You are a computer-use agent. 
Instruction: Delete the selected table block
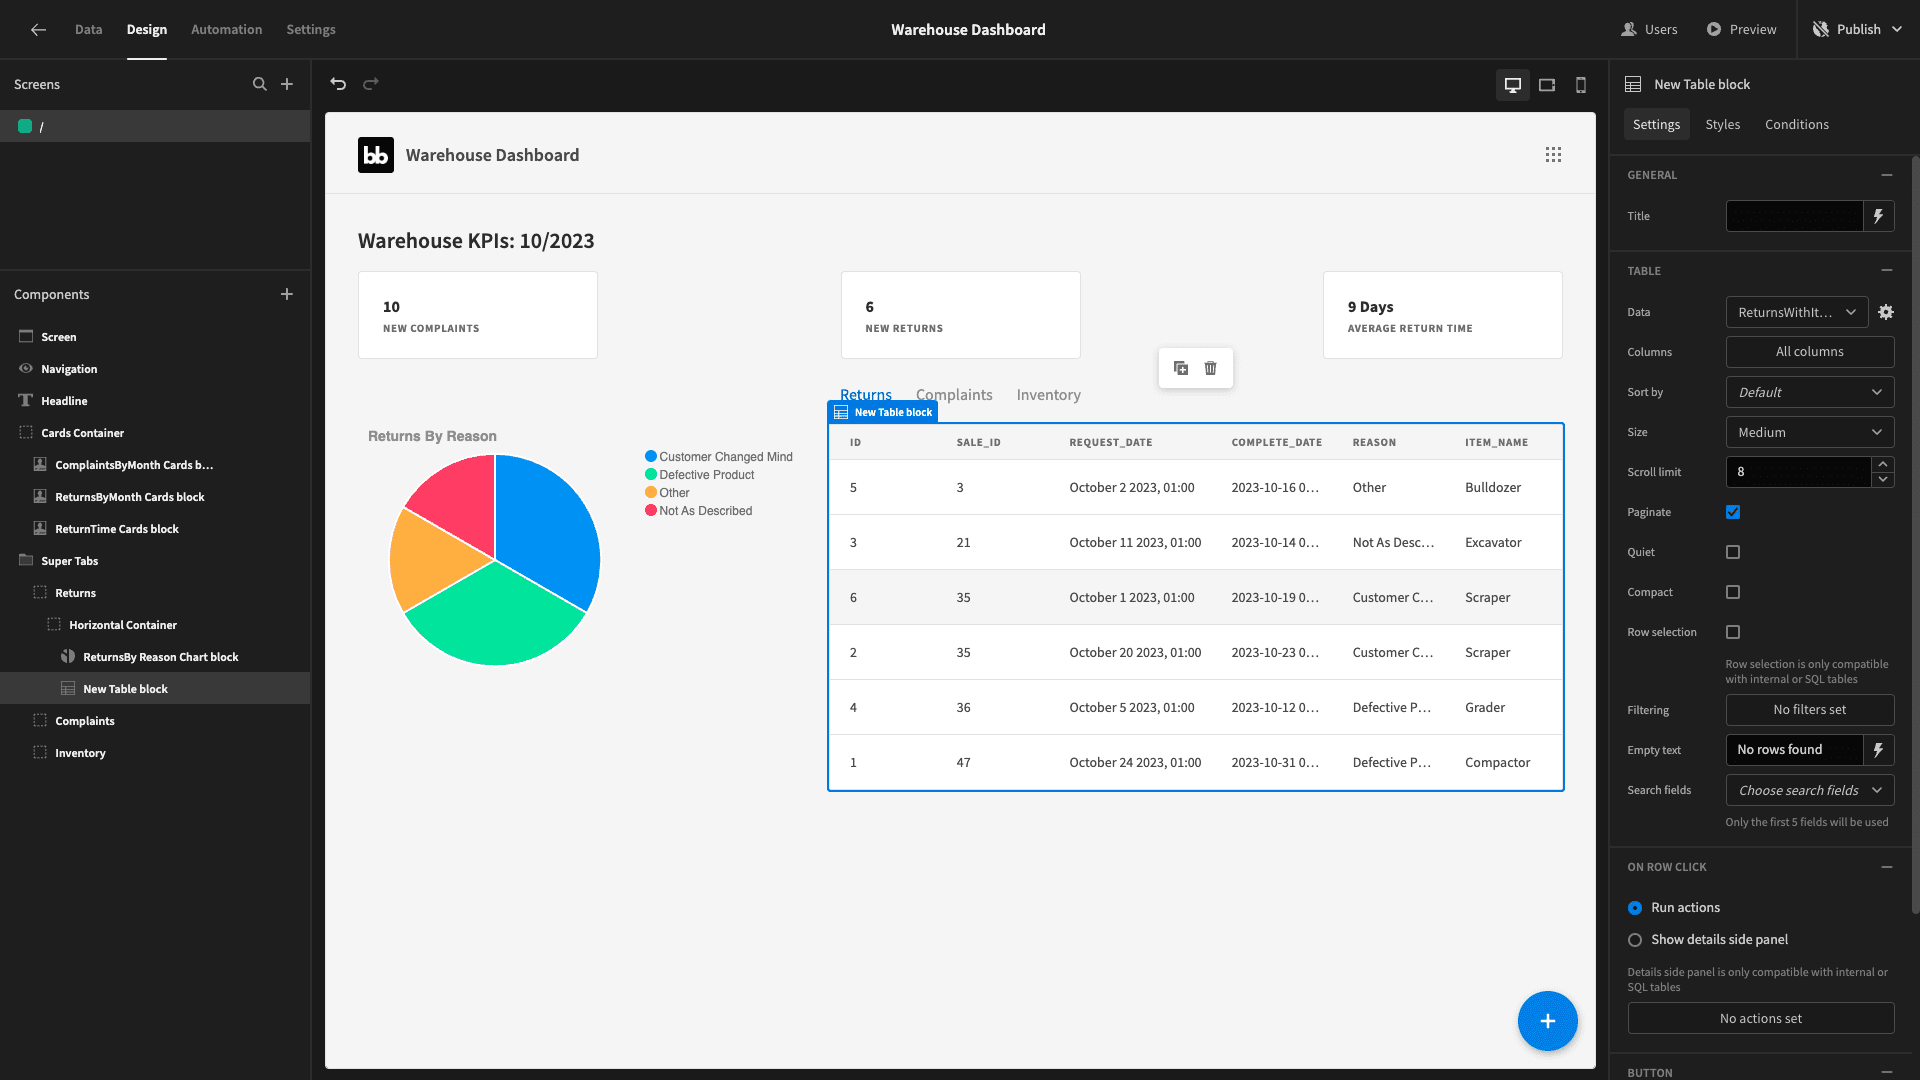(x=1211, y=368)
